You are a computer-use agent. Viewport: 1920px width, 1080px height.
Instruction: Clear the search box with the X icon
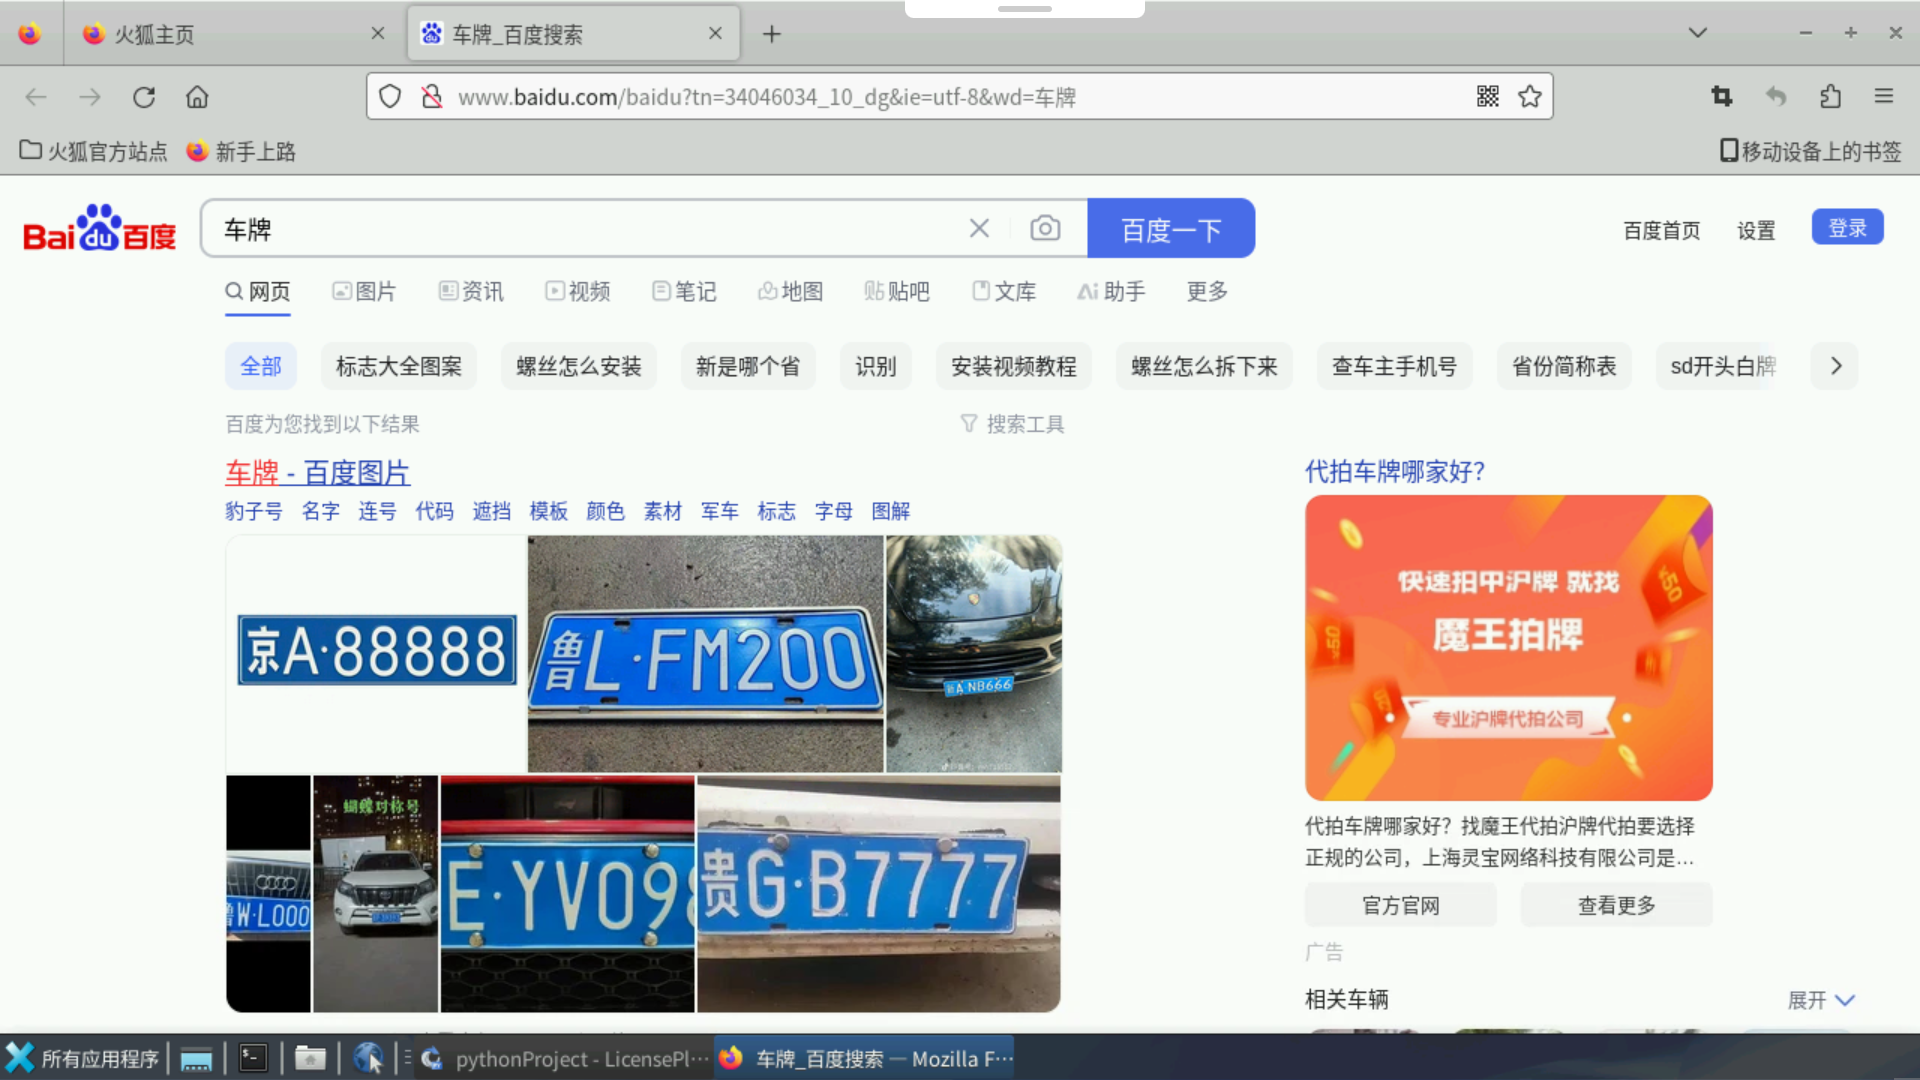point(978,228)
